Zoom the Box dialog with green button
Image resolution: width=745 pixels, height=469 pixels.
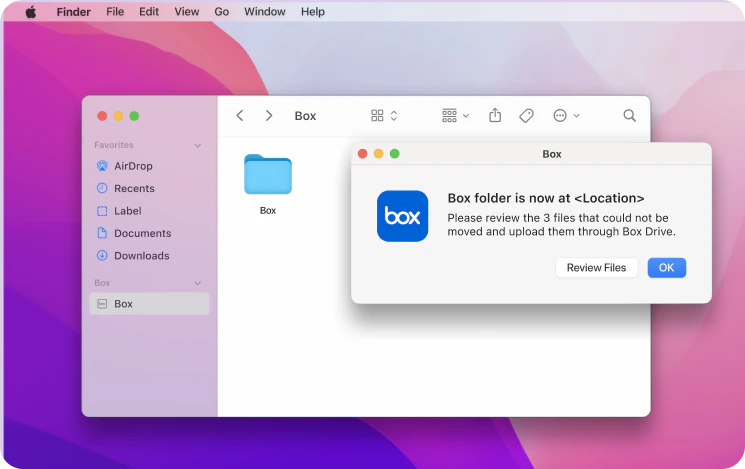394,153
